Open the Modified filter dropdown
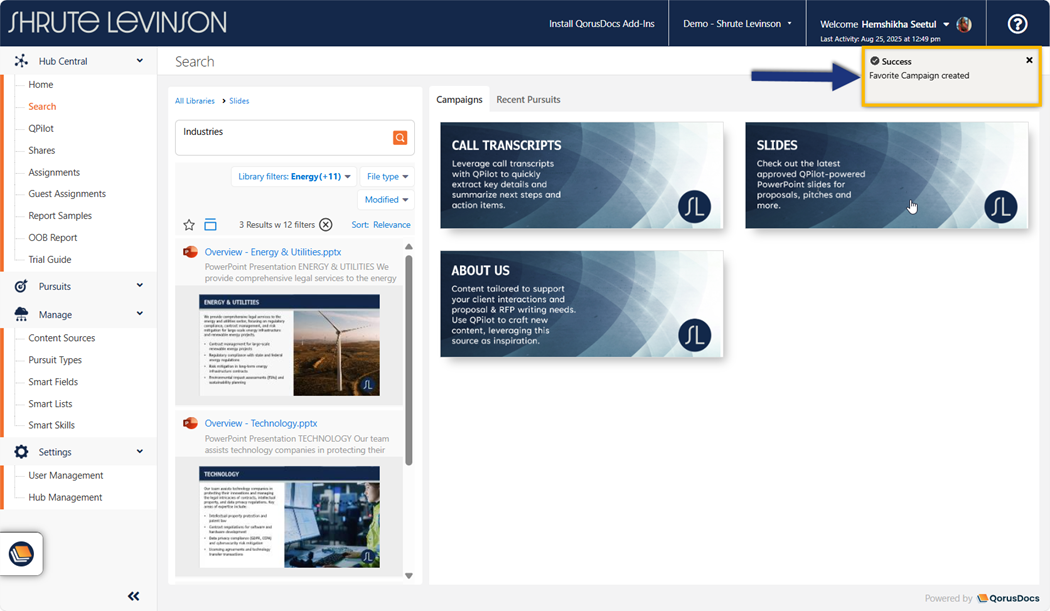 point(386,200)
